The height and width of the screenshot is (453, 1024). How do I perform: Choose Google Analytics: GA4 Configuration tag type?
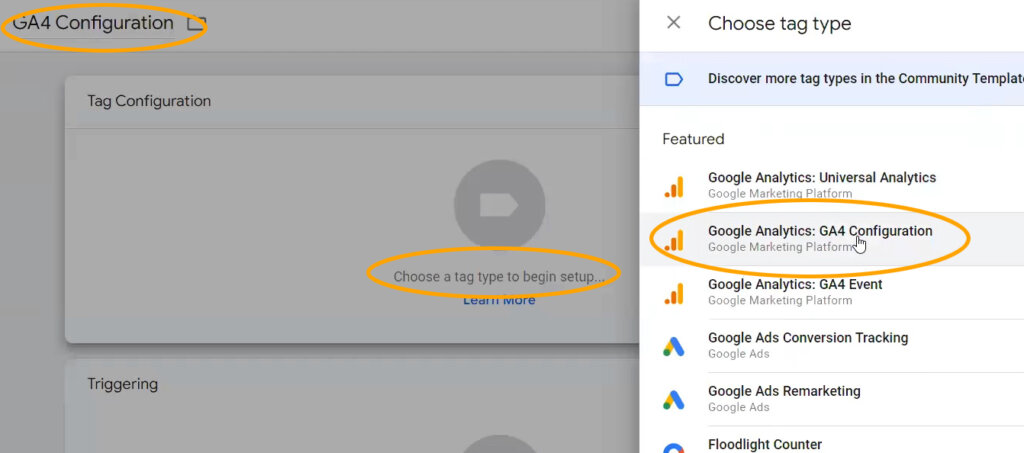coord(831,239)
